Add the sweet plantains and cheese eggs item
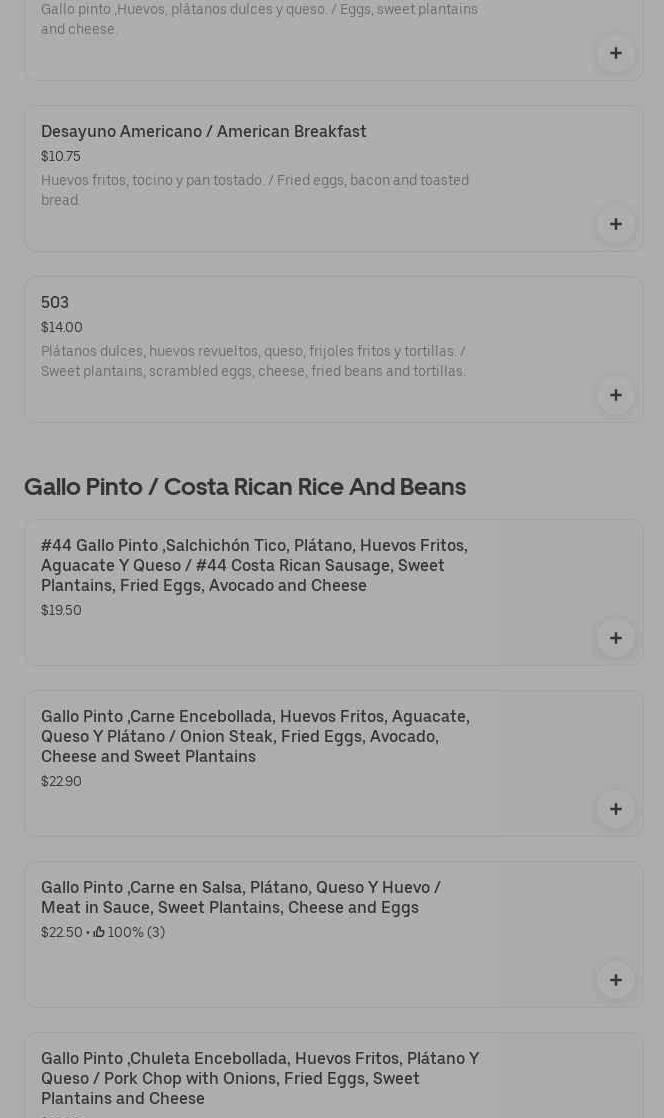 pos(615,54)
